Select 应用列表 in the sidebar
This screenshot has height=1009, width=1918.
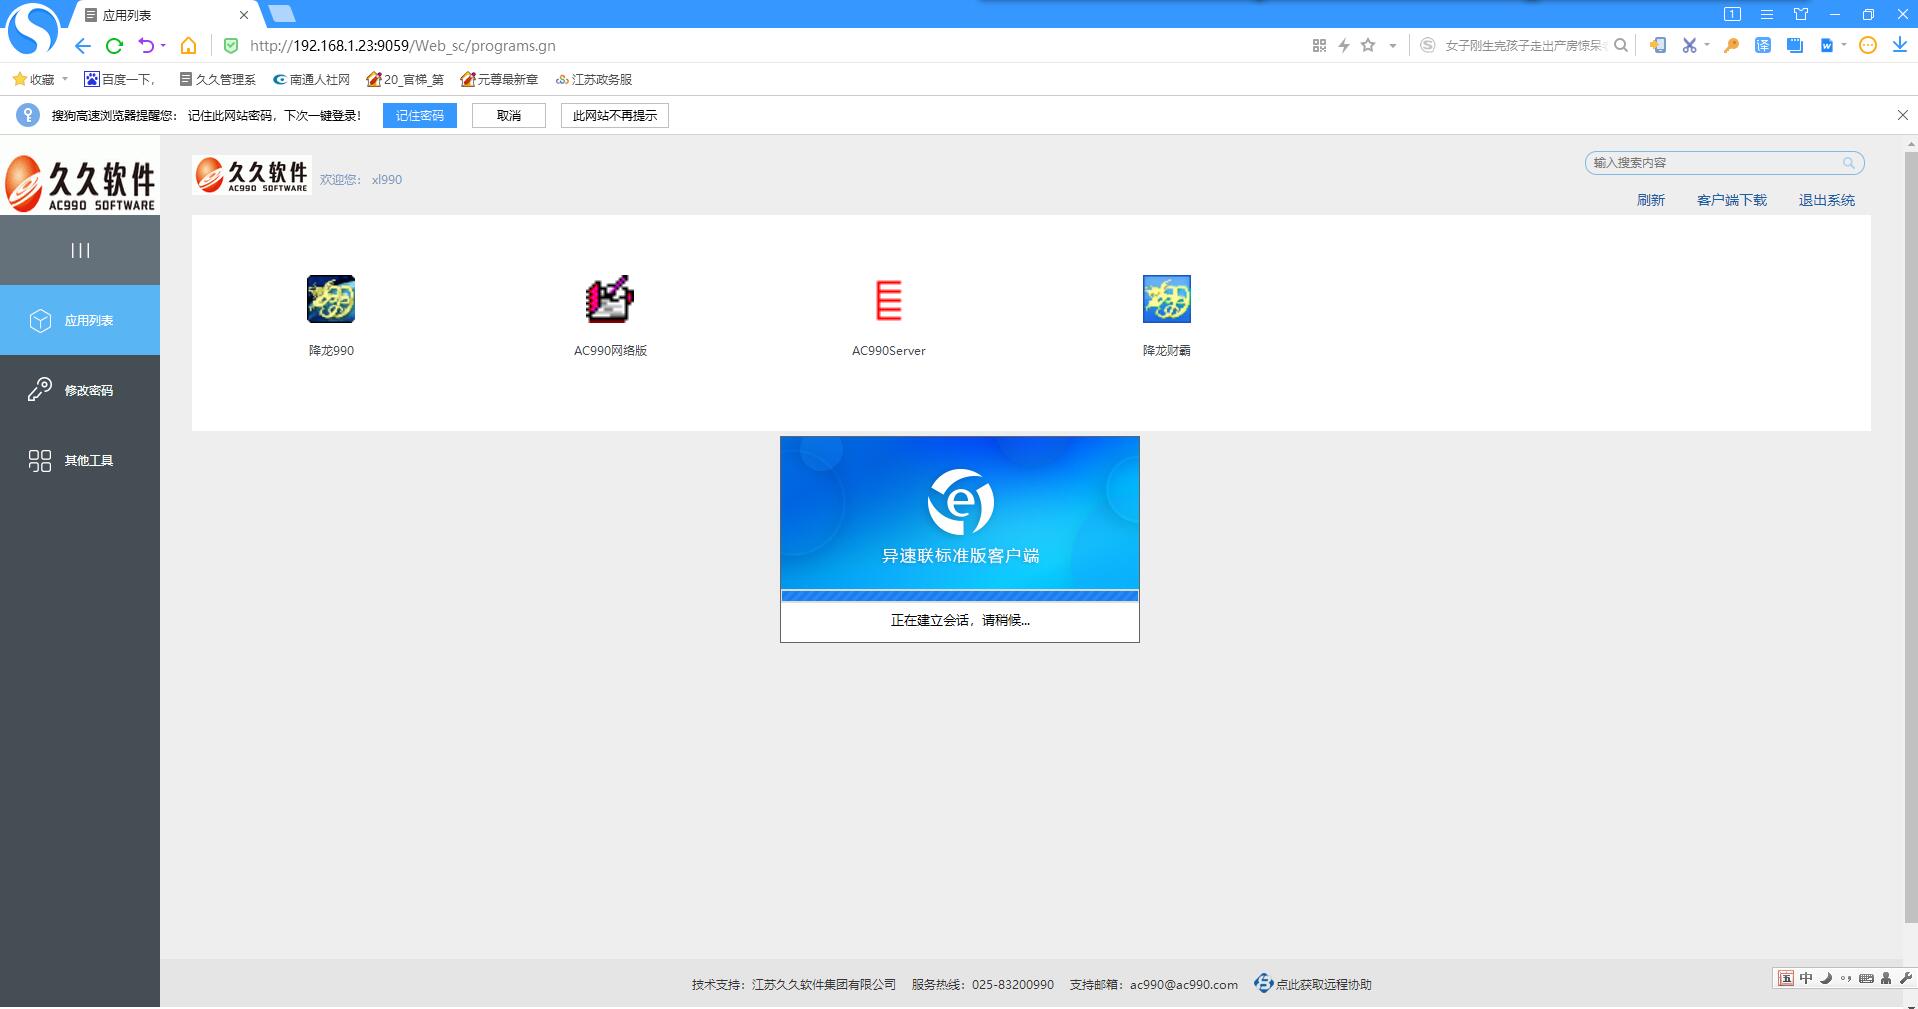80,320
